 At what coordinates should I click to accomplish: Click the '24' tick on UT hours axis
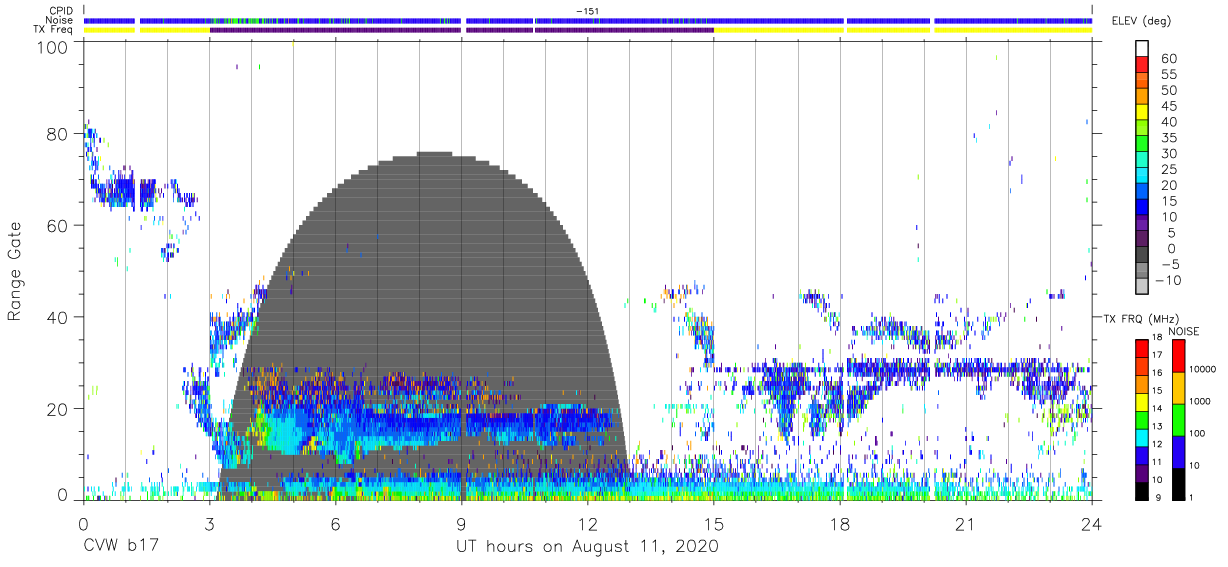[1091, 524]
